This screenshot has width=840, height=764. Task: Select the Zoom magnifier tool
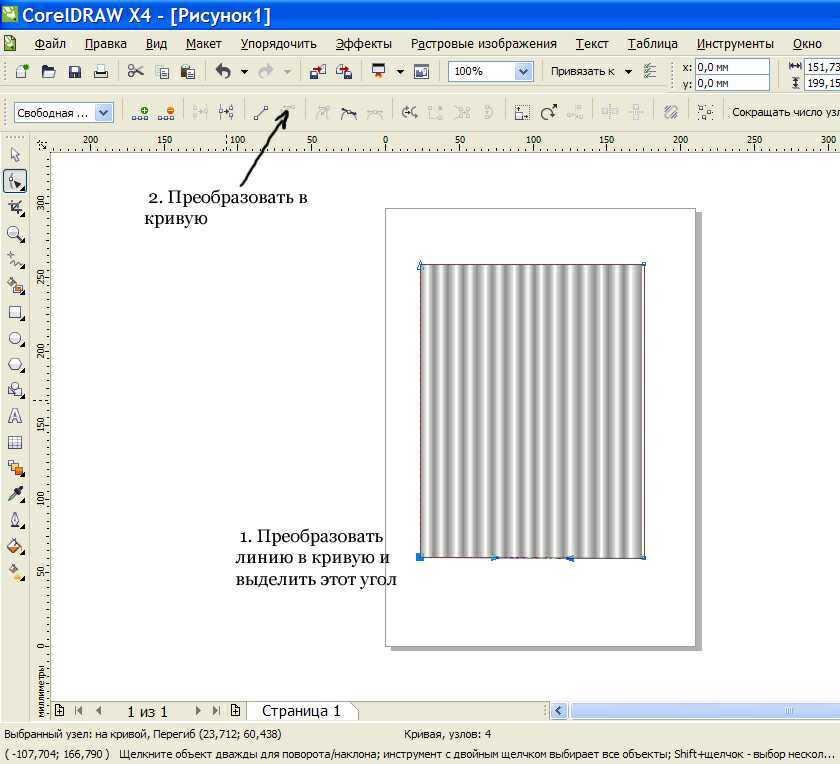coord(15,234)
